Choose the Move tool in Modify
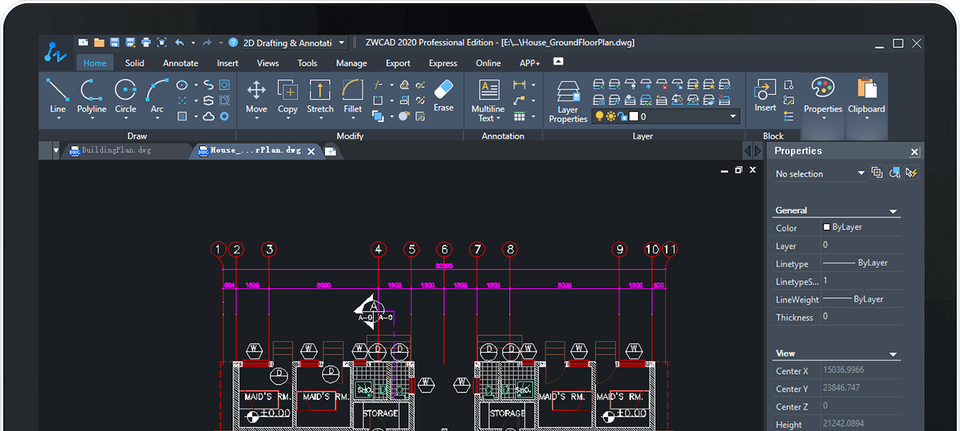The image size is (960, 431). point(256,96)
